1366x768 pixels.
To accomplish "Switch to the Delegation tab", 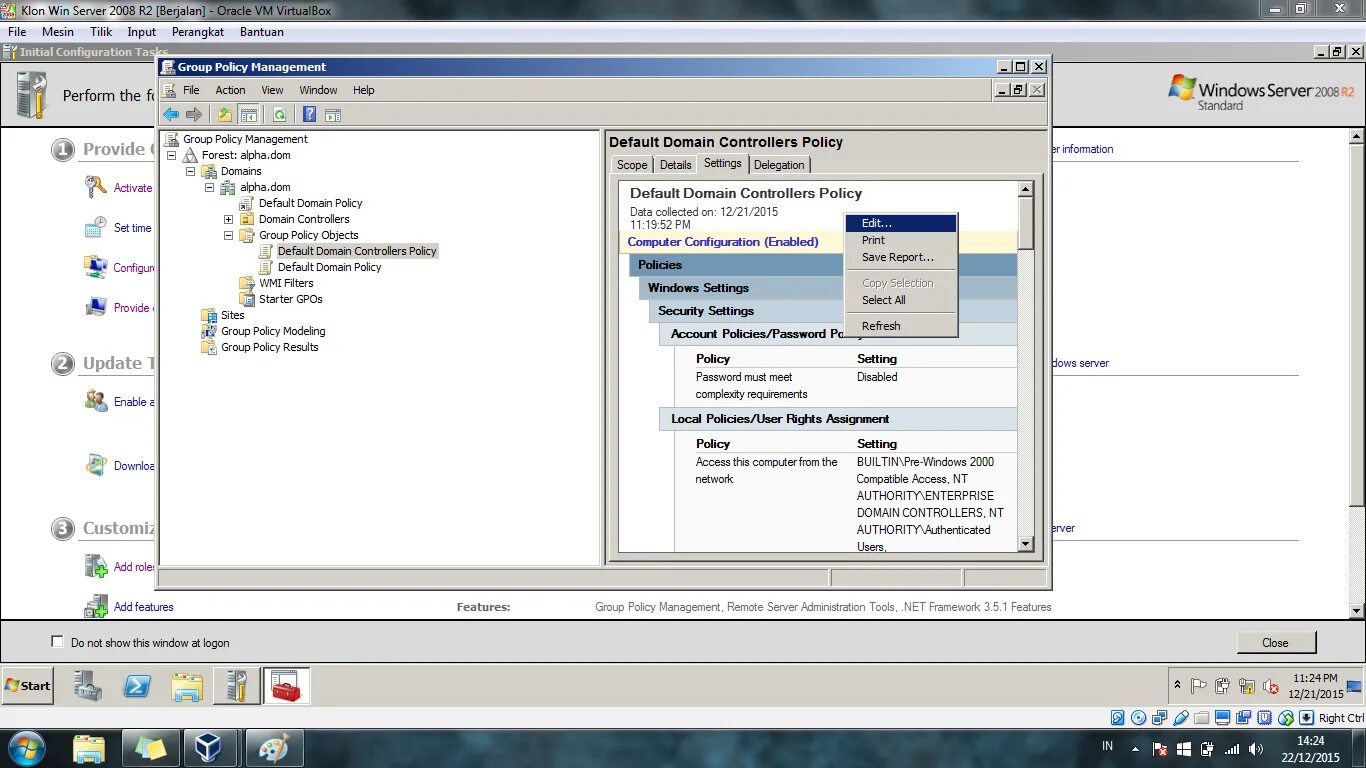I will coord(779,165).
